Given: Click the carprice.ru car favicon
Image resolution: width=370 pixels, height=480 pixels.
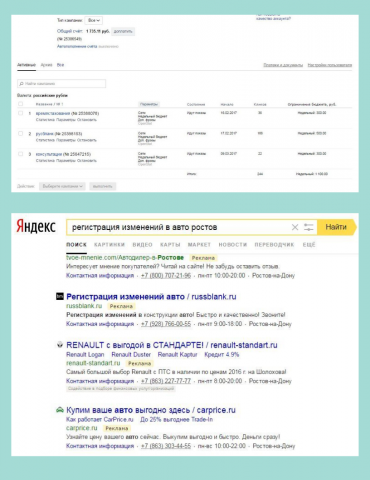Looking at the screenshot, I should click(x=60, y=410).
